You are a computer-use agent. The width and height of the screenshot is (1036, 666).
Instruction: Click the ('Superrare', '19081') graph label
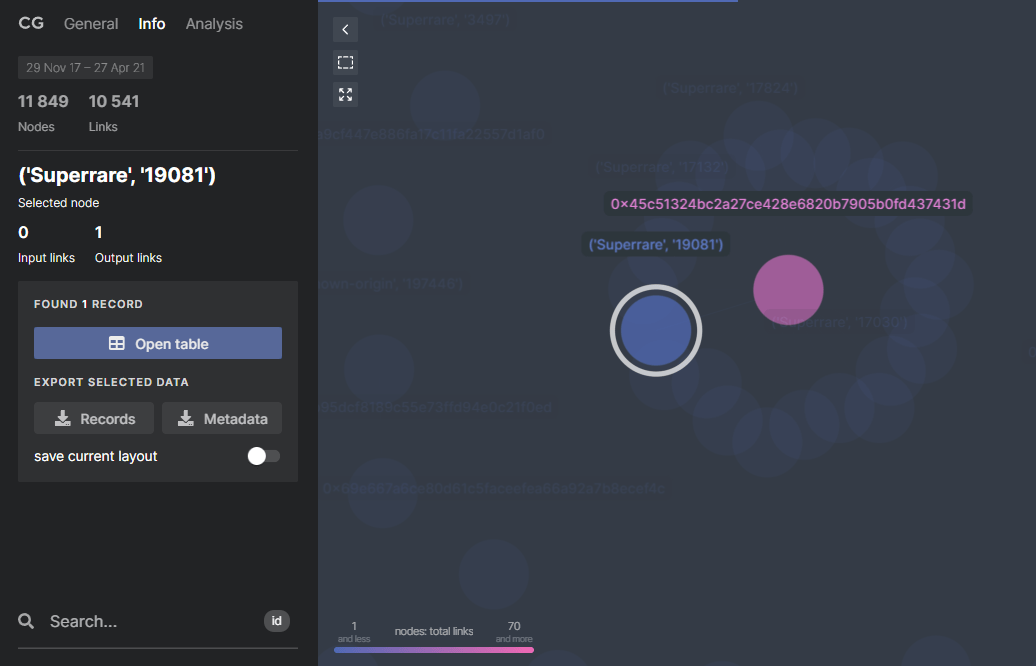[x=655, y=244]
